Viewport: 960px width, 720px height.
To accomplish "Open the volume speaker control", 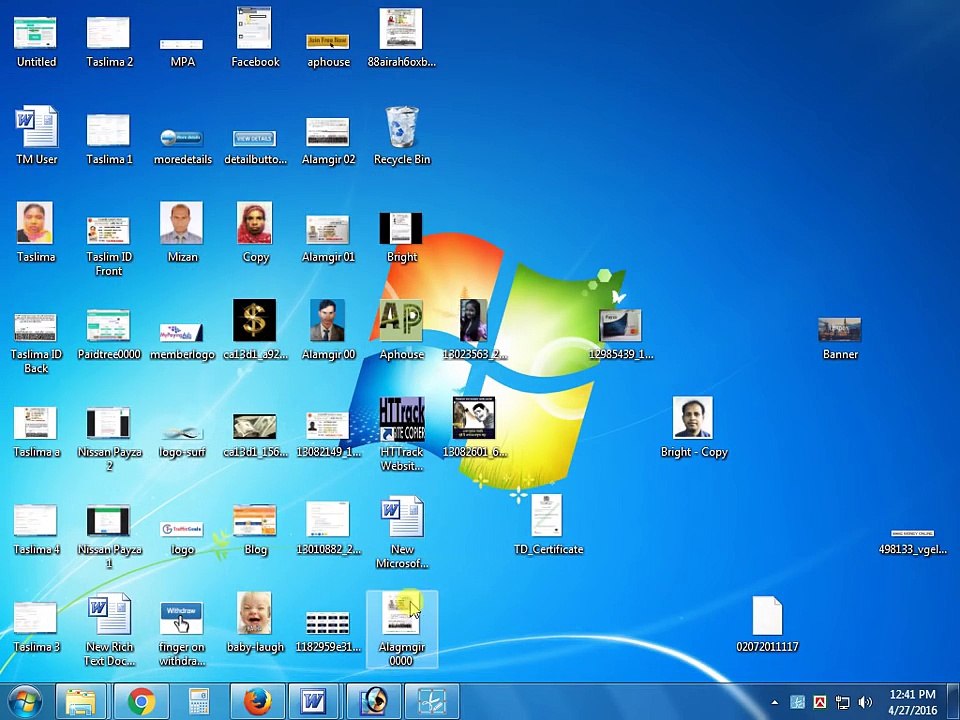I will [x=865, y=703].
